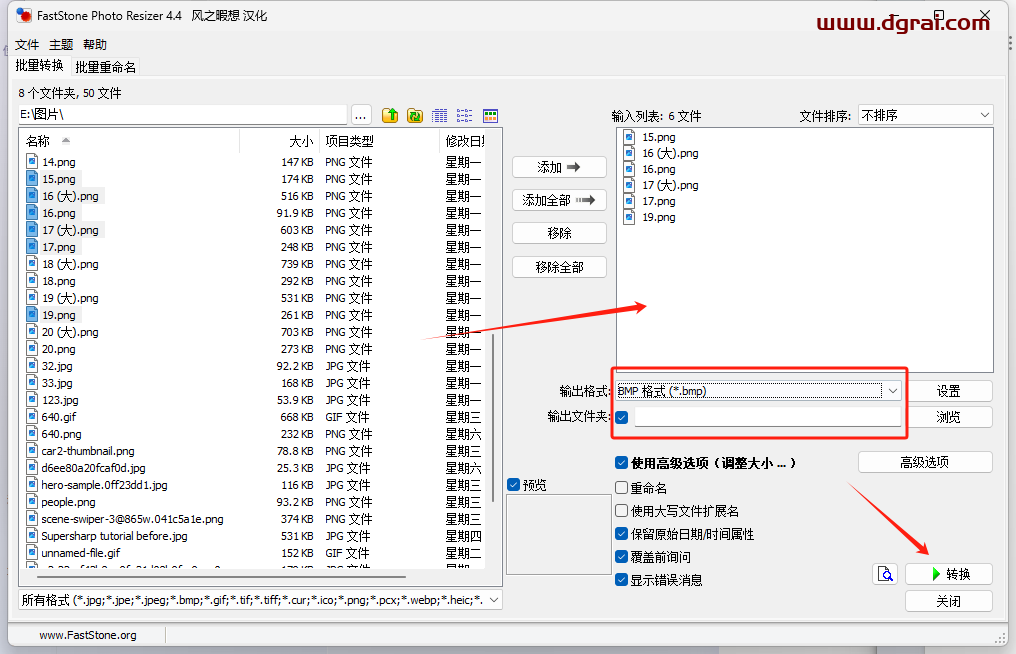Click the 移除 button
Screen dimensions: 1016x654
coord(559,233)
